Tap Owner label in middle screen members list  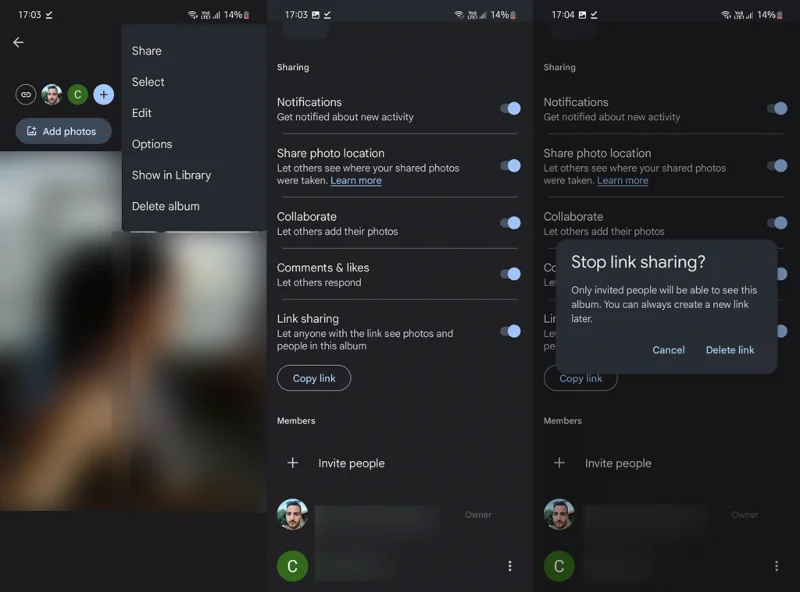tap(478, 514)
